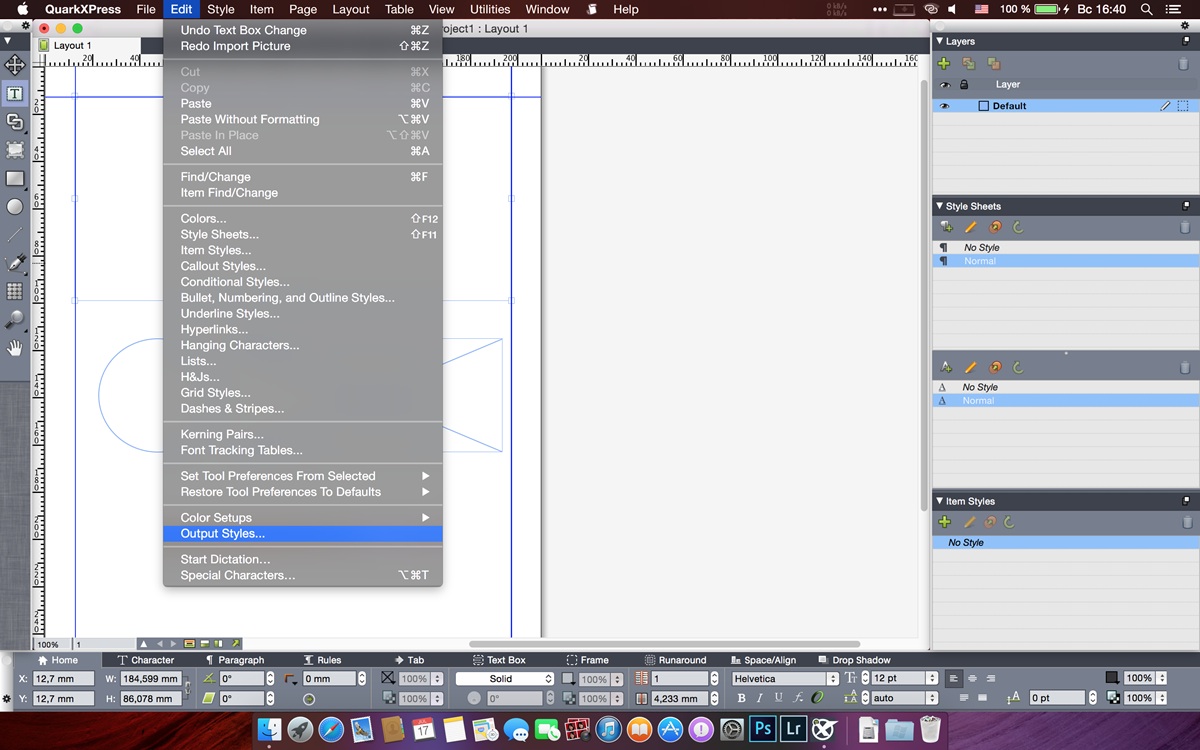The height and width of the screenshot is (750, 1200).
Task: Toggle visibility eye of Default layer
Action: click(944, 106)
